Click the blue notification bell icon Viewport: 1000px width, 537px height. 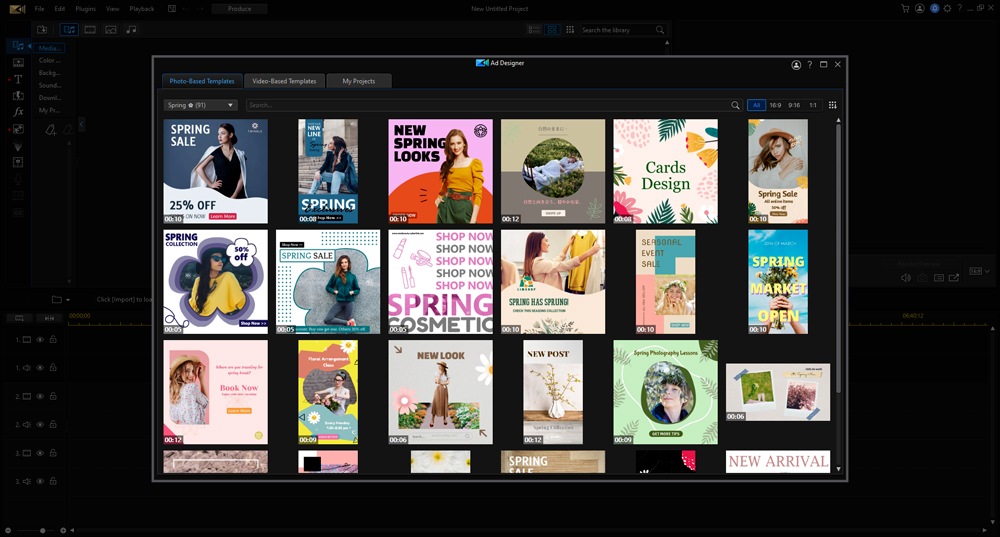[x=934, y=8]
